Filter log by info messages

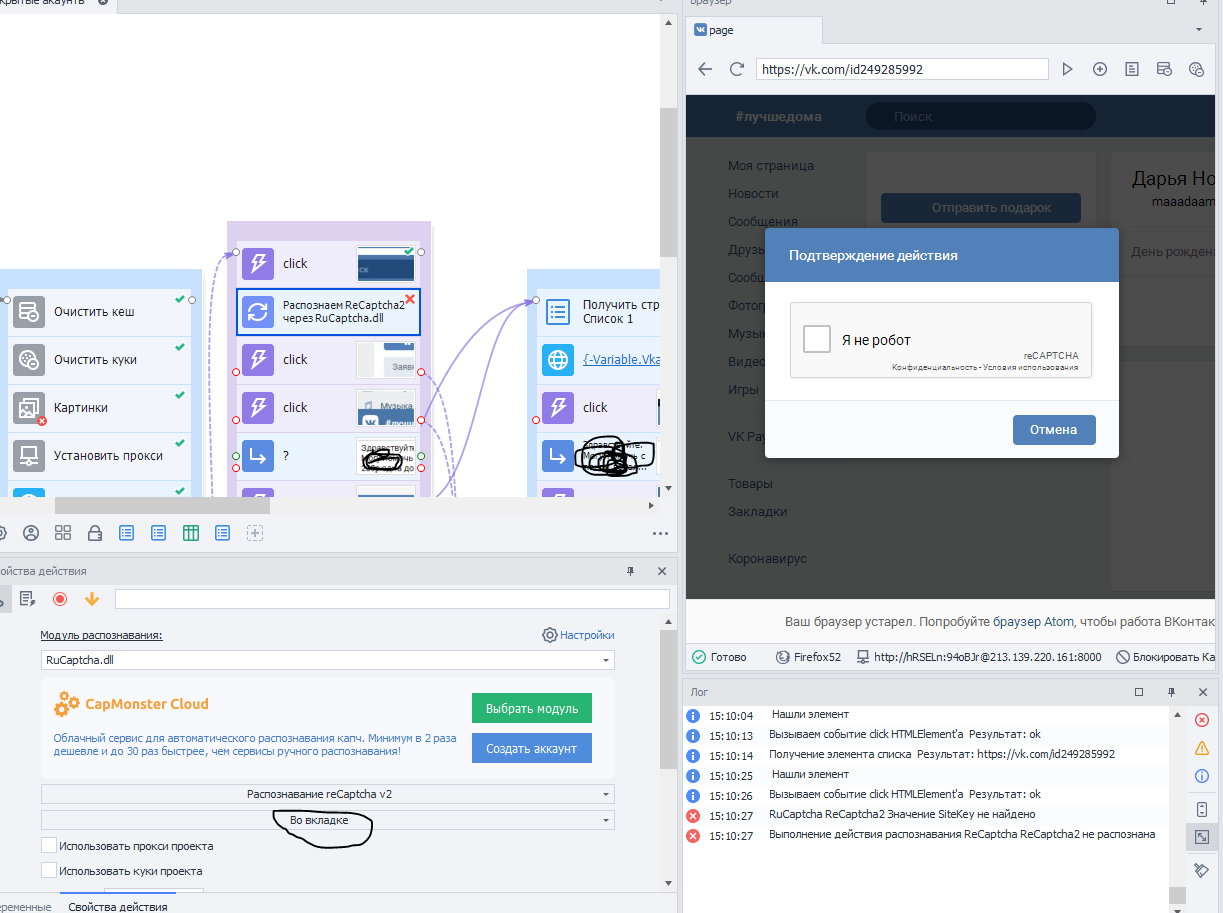(x=1202, y=776)
